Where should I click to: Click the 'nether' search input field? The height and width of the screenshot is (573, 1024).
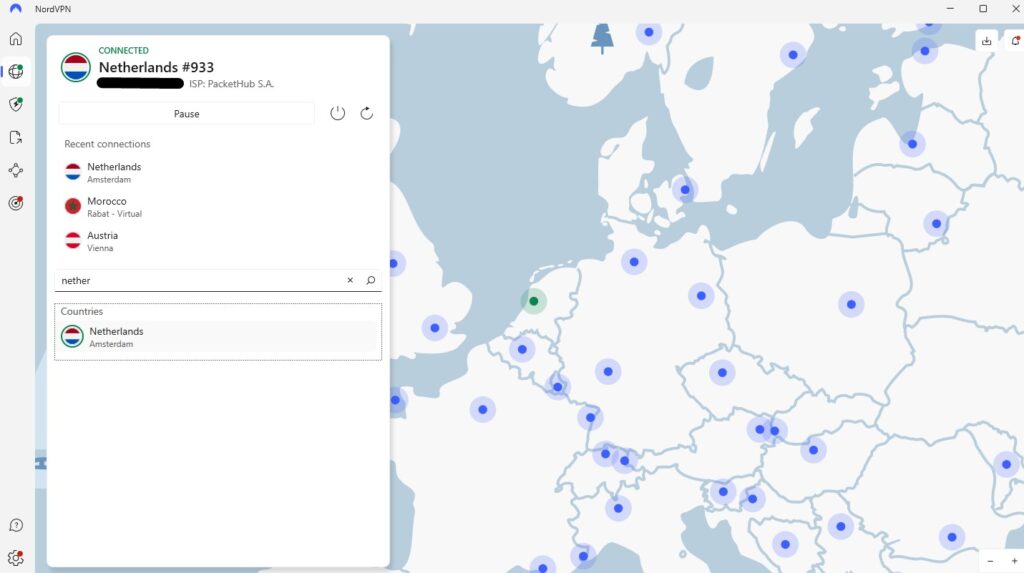(x=200, y=280)
